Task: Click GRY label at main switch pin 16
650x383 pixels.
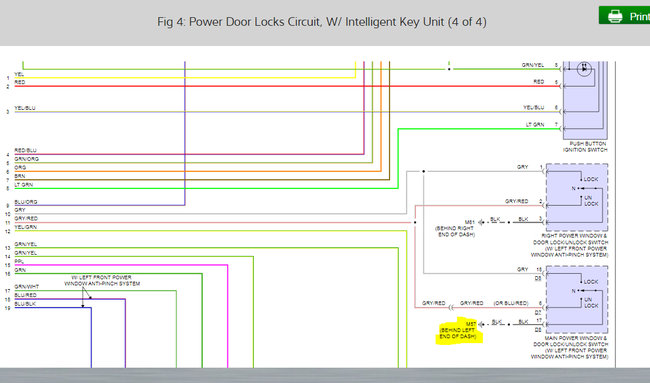Action: tap(522, 269)
